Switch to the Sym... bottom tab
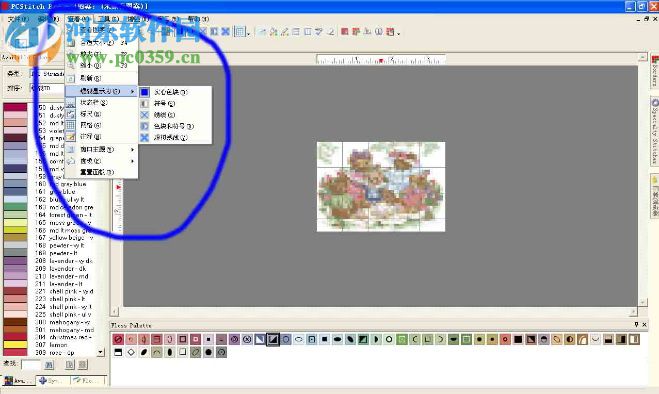The height and width of the screenshot is (394, 659). (x=53, y=381)
